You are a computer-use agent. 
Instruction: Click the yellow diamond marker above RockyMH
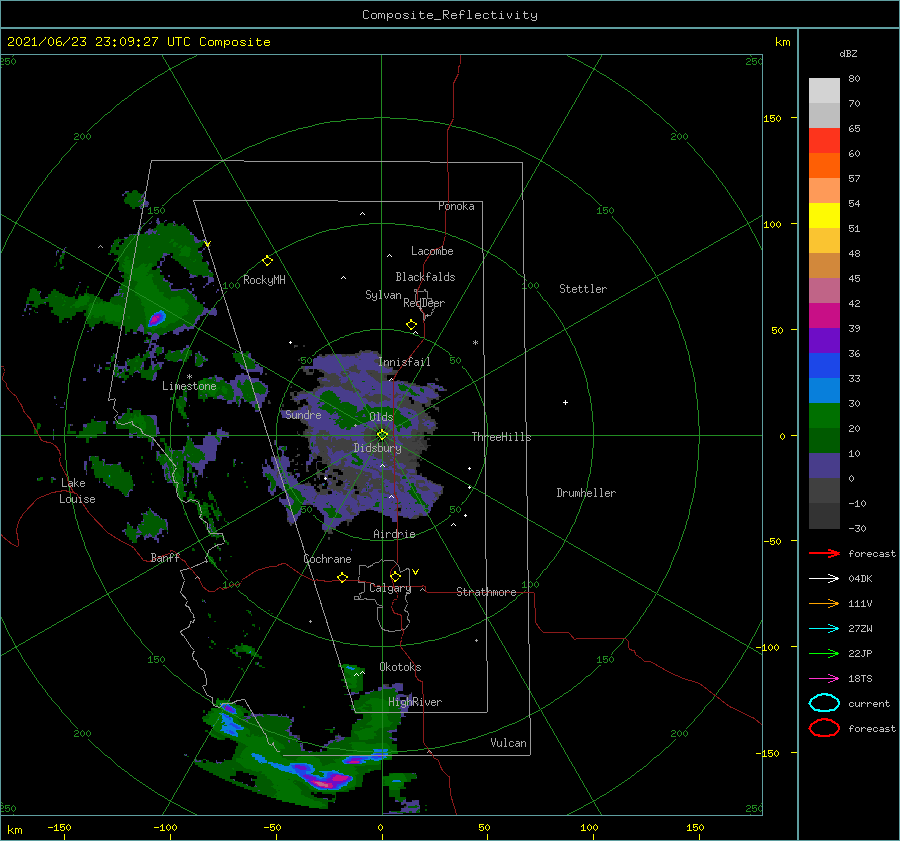tap(267, 261)
